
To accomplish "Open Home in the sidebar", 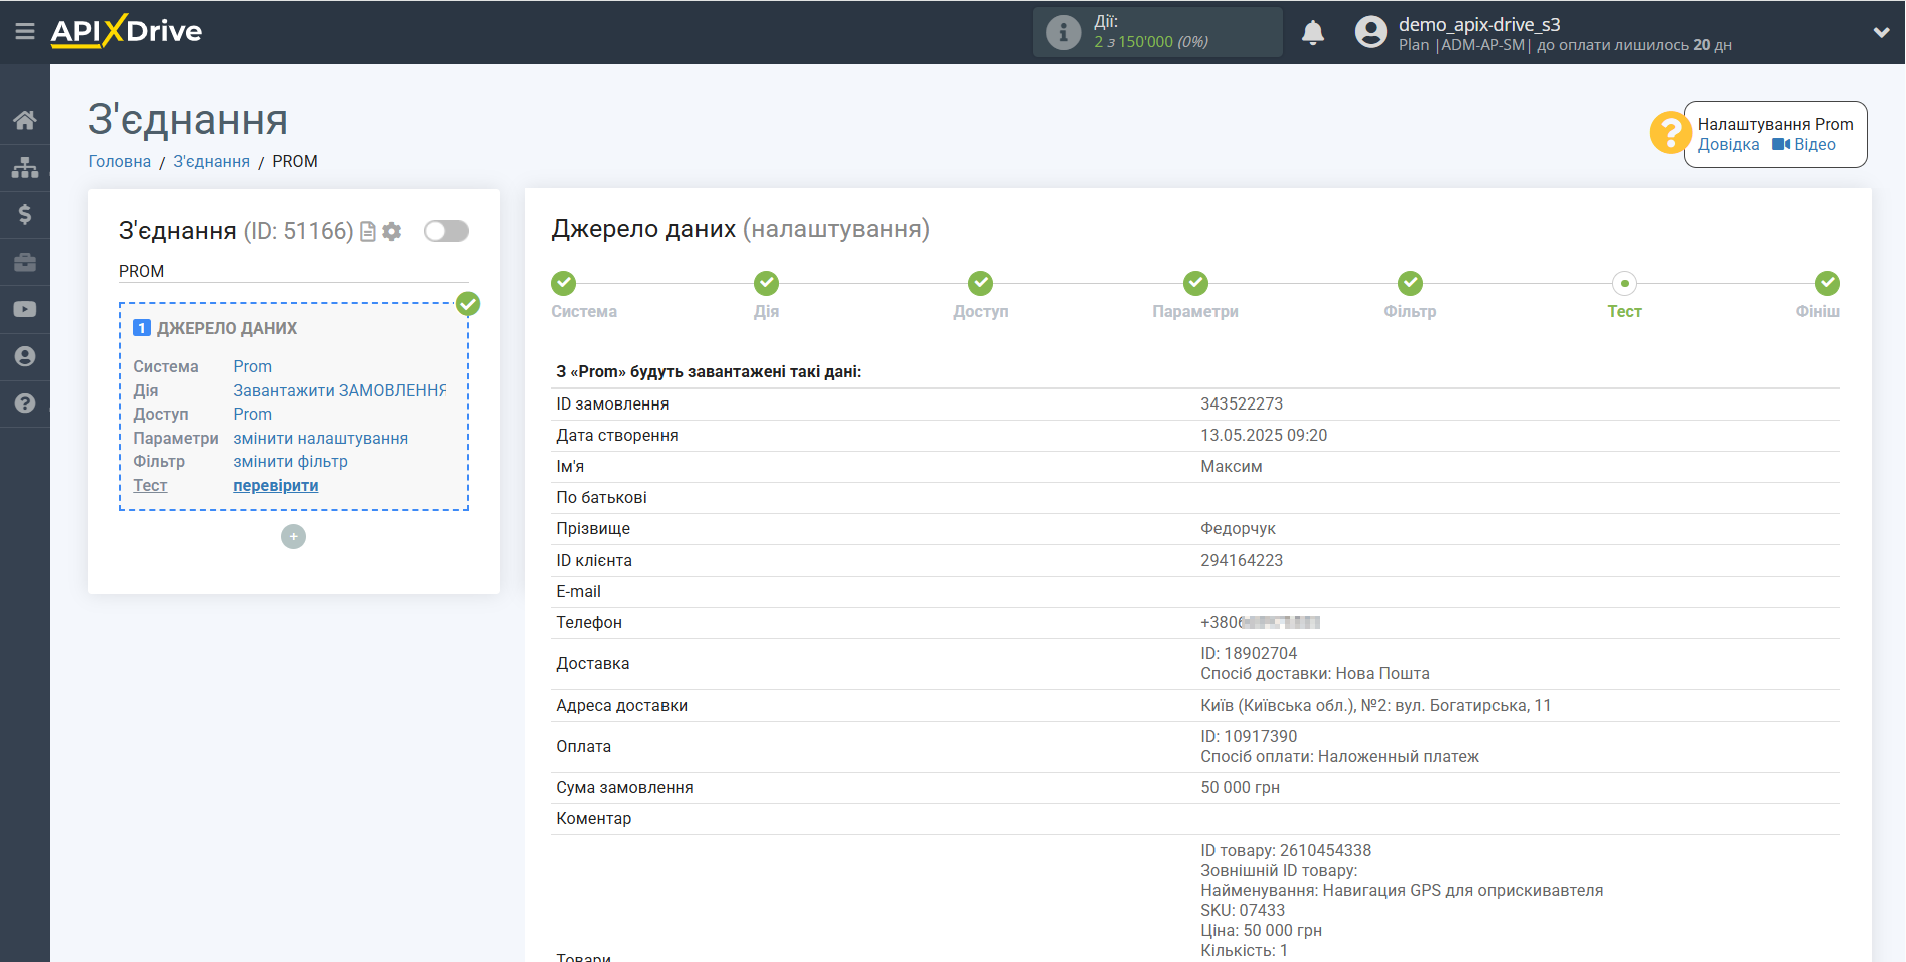I will [25, 120].
